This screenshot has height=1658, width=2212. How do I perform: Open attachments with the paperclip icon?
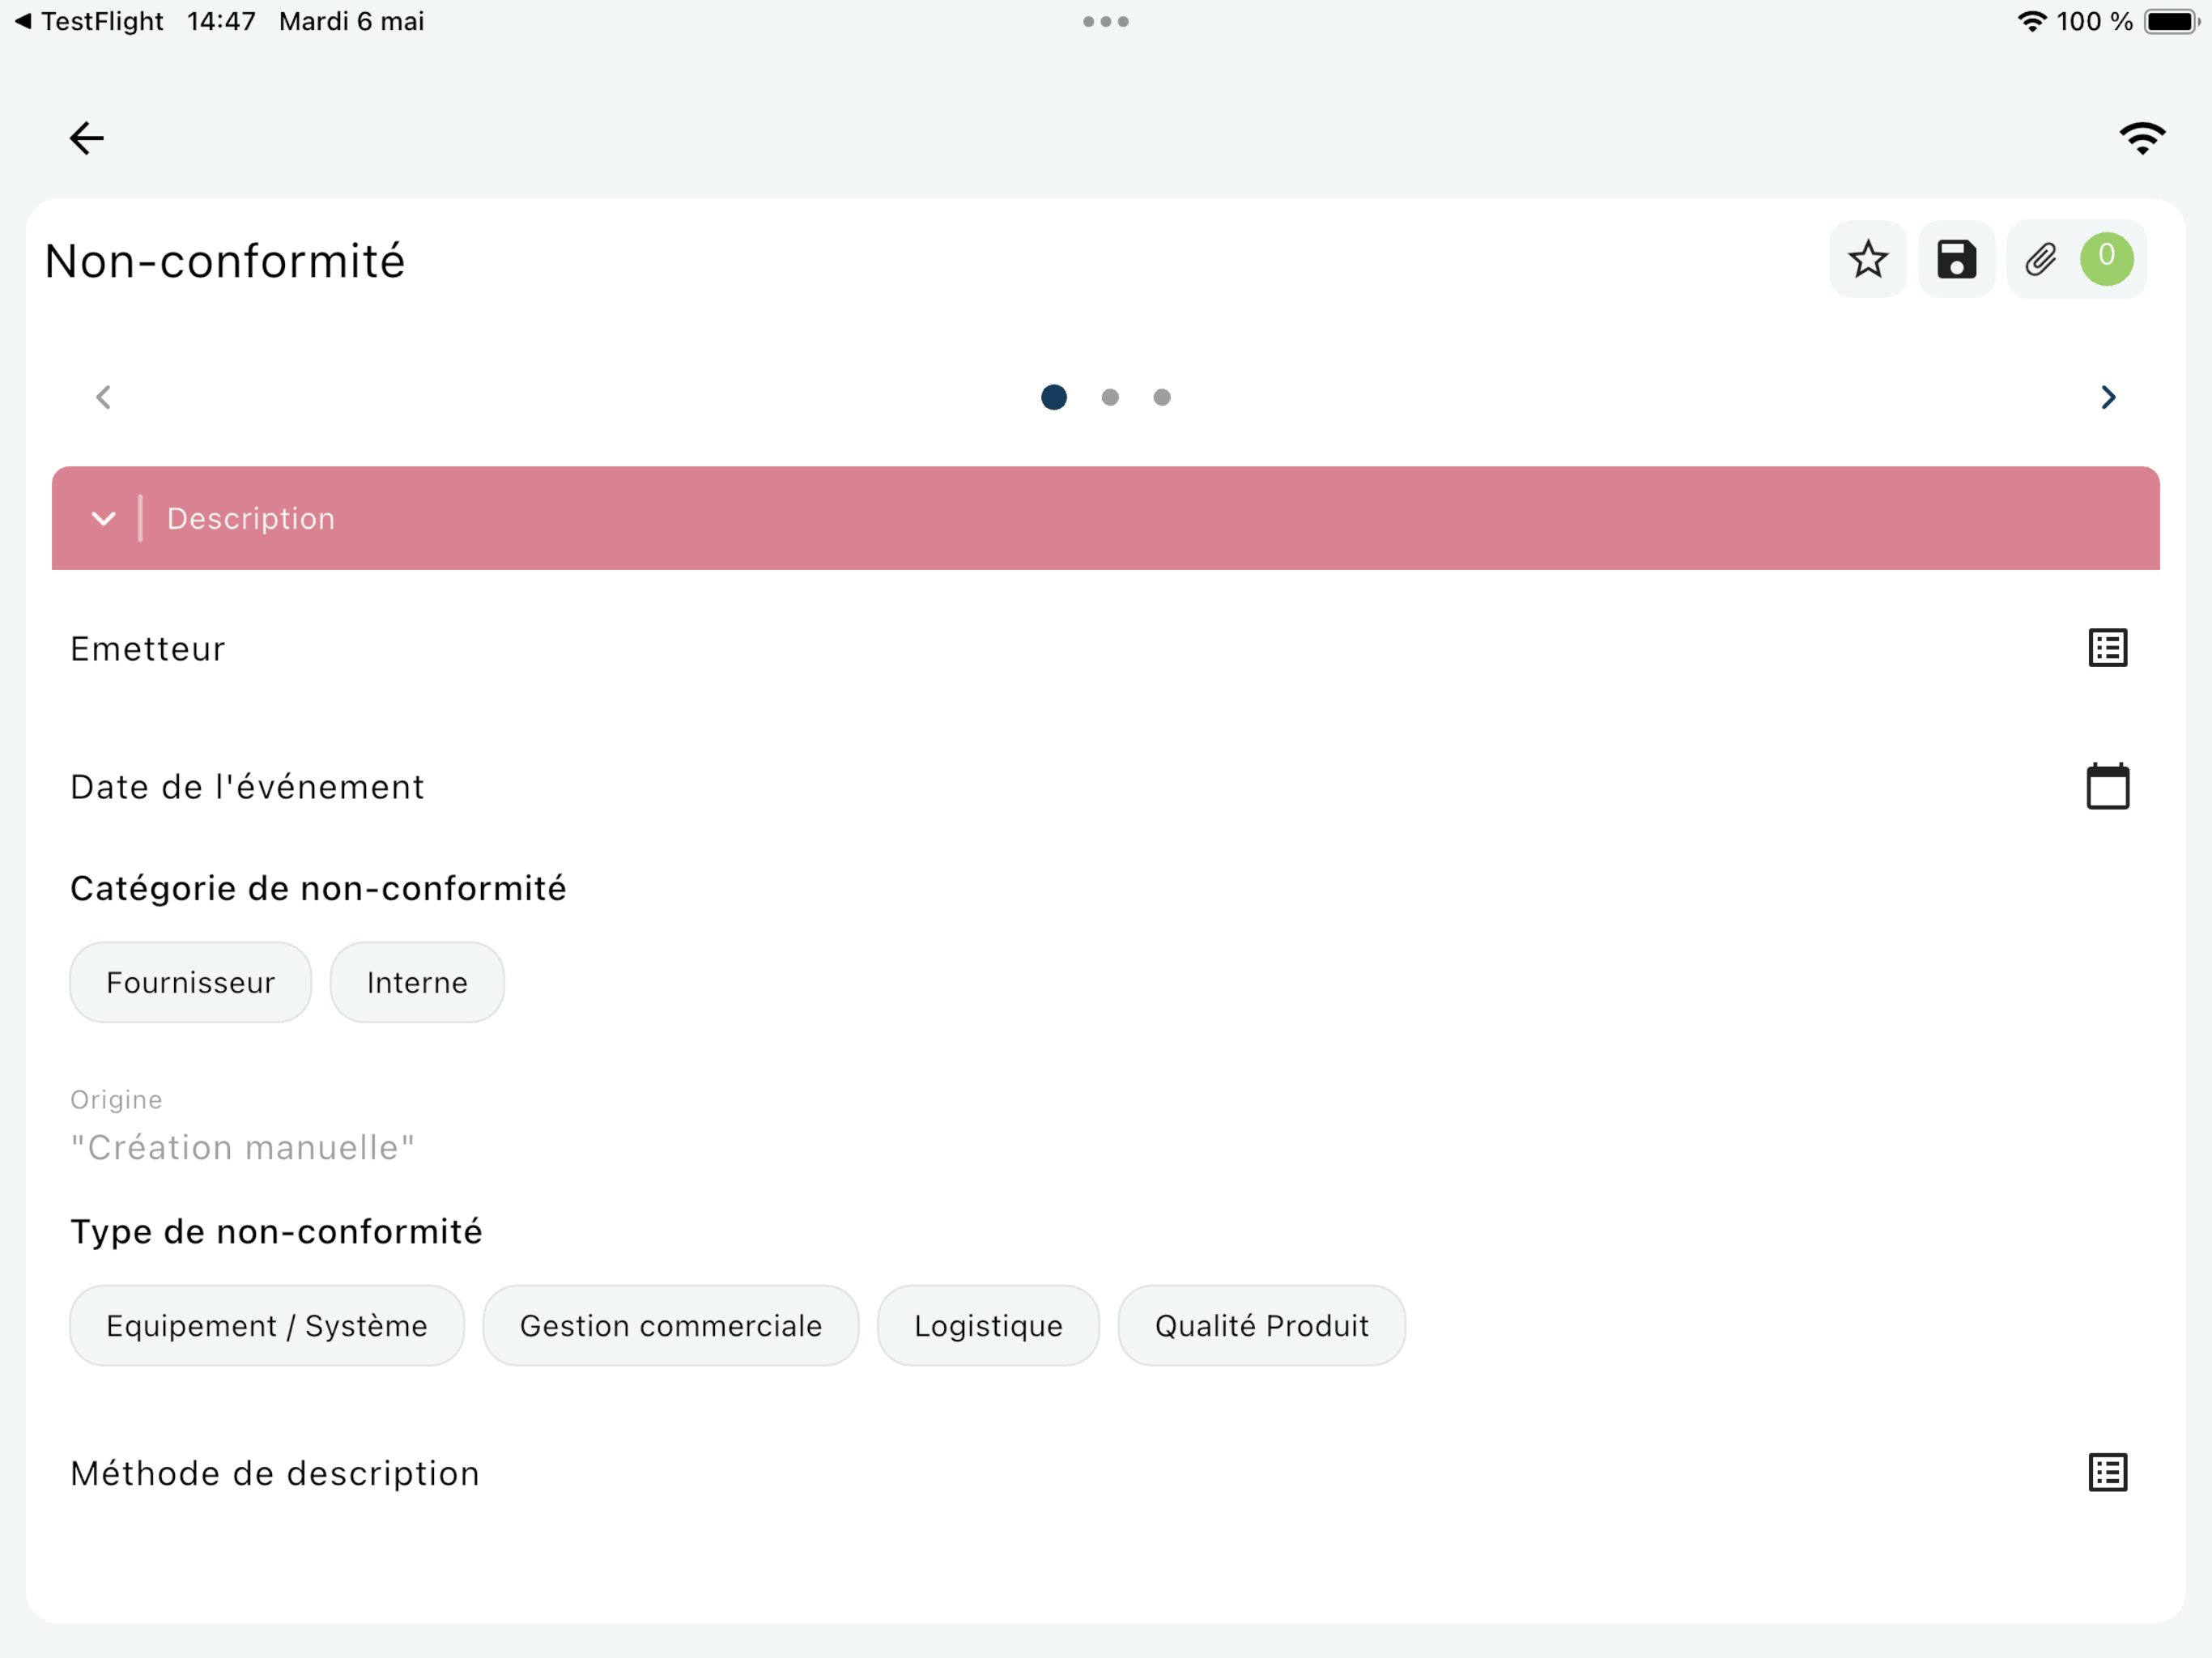pyautogui.click(x=2040, y=259)
